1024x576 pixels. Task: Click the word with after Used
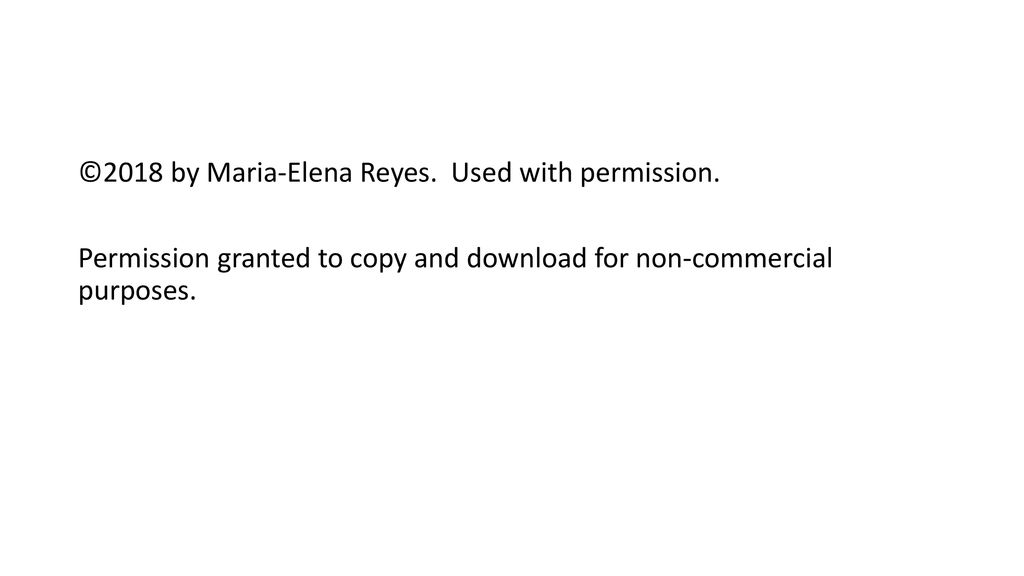click(x=546, y=173)
